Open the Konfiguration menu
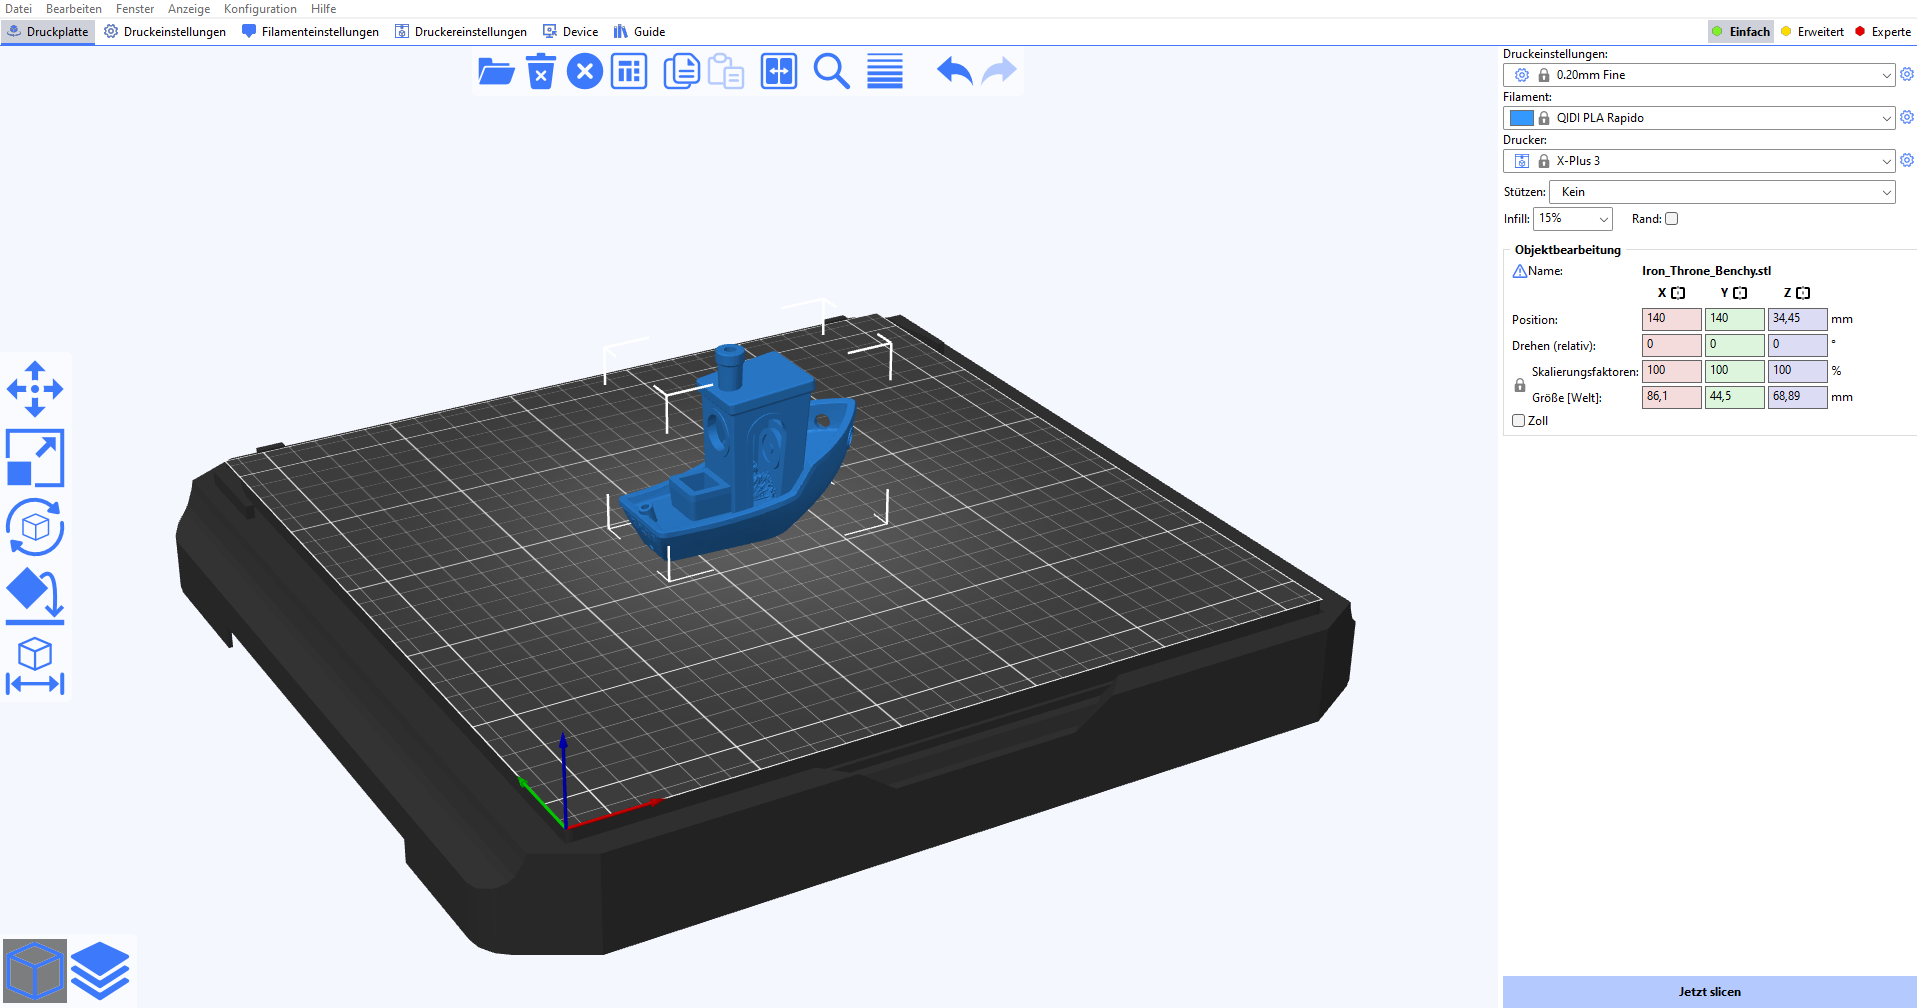 tap(260, 9)
